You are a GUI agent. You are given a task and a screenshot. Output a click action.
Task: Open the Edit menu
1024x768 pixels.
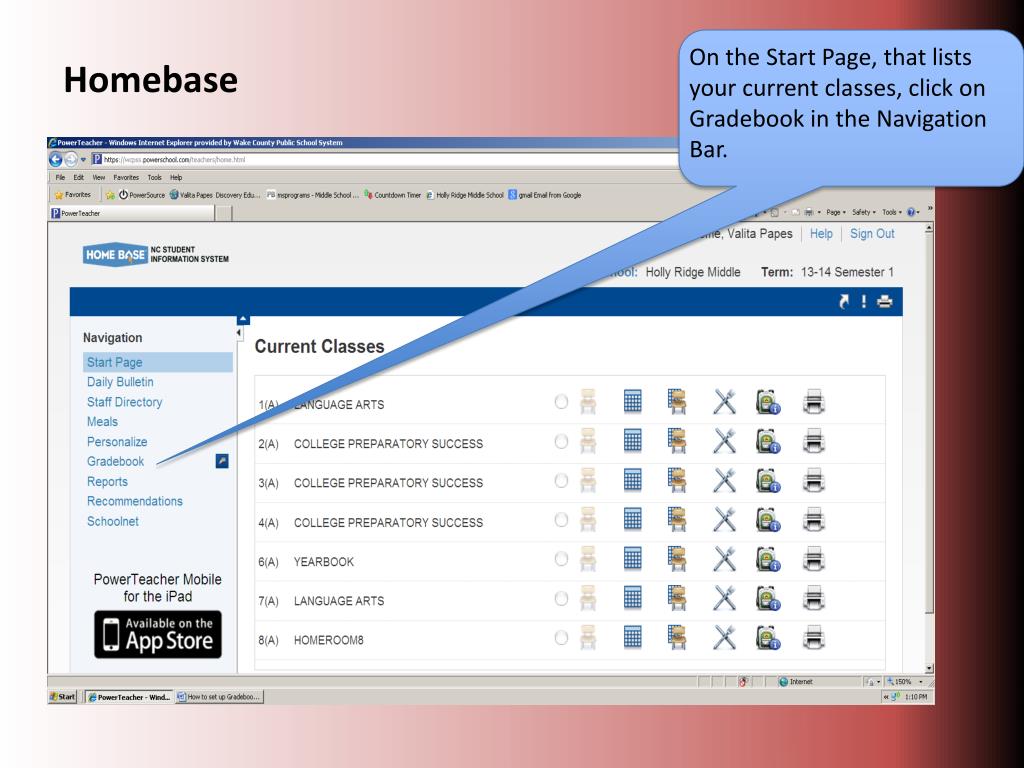click(78, 177)
